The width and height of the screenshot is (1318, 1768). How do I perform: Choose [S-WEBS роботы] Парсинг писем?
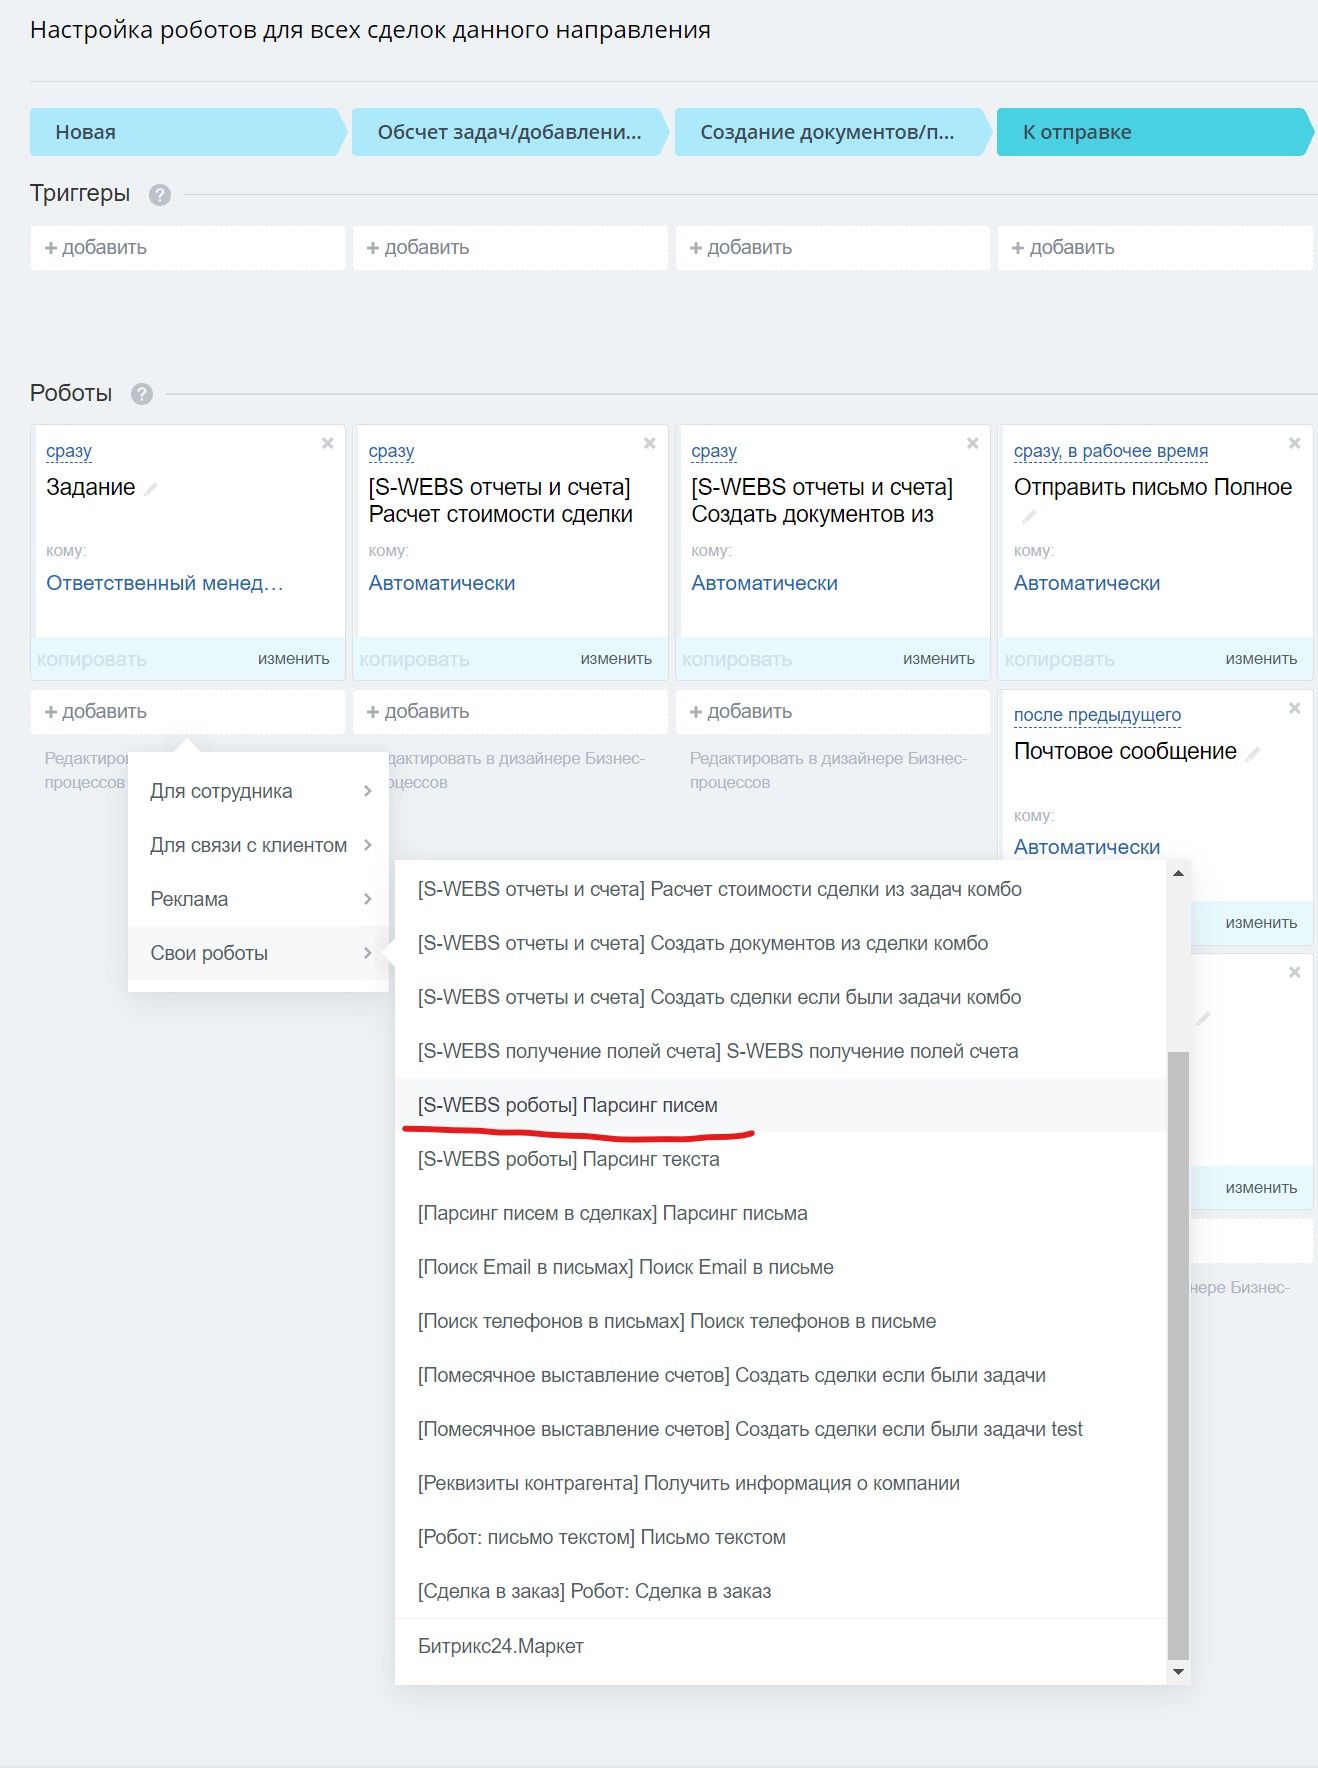(781, 1105)
